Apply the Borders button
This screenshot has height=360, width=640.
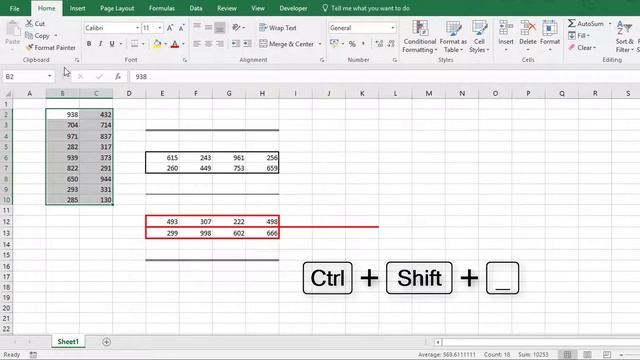tap(134, 44)
